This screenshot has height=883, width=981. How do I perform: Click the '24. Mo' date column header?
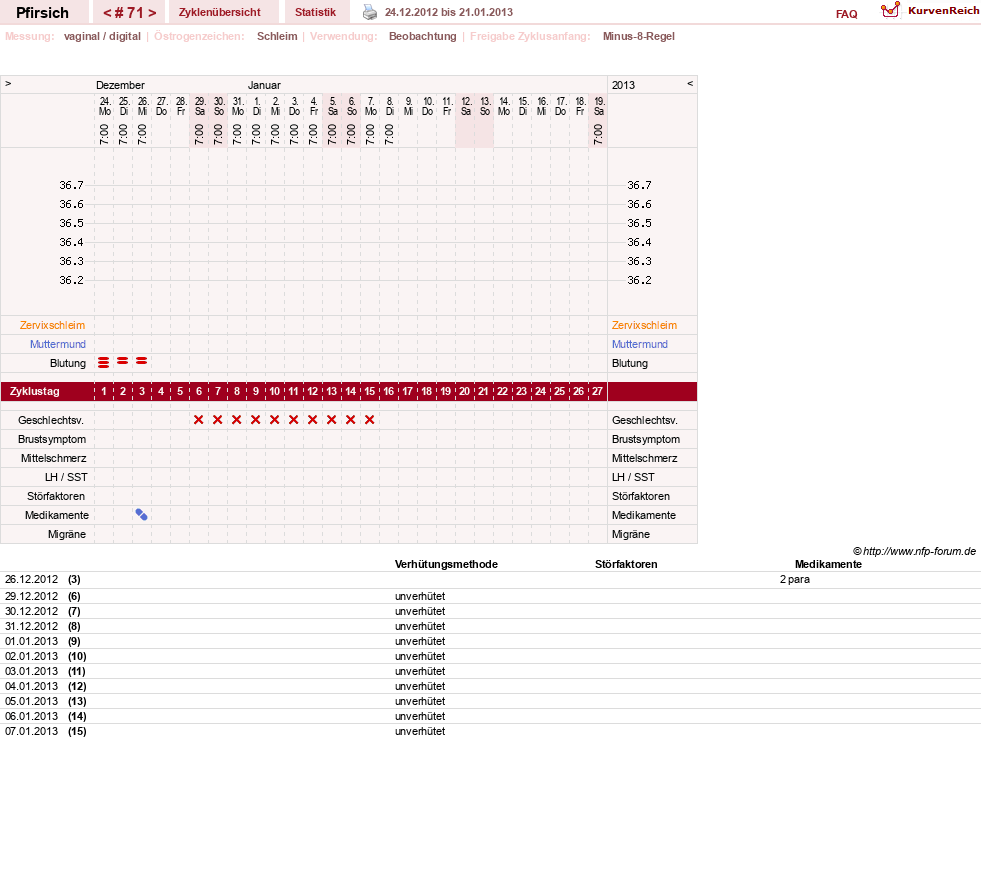pos(104,106)
